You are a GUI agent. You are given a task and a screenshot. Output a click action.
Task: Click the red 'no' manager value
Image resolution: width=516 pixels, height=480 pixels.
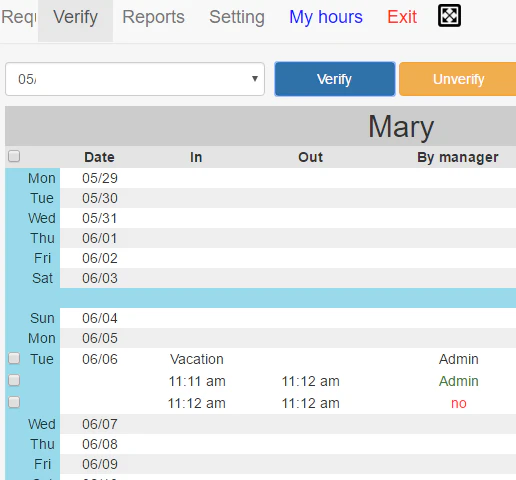pyautogui.click(x=459, y=403)
